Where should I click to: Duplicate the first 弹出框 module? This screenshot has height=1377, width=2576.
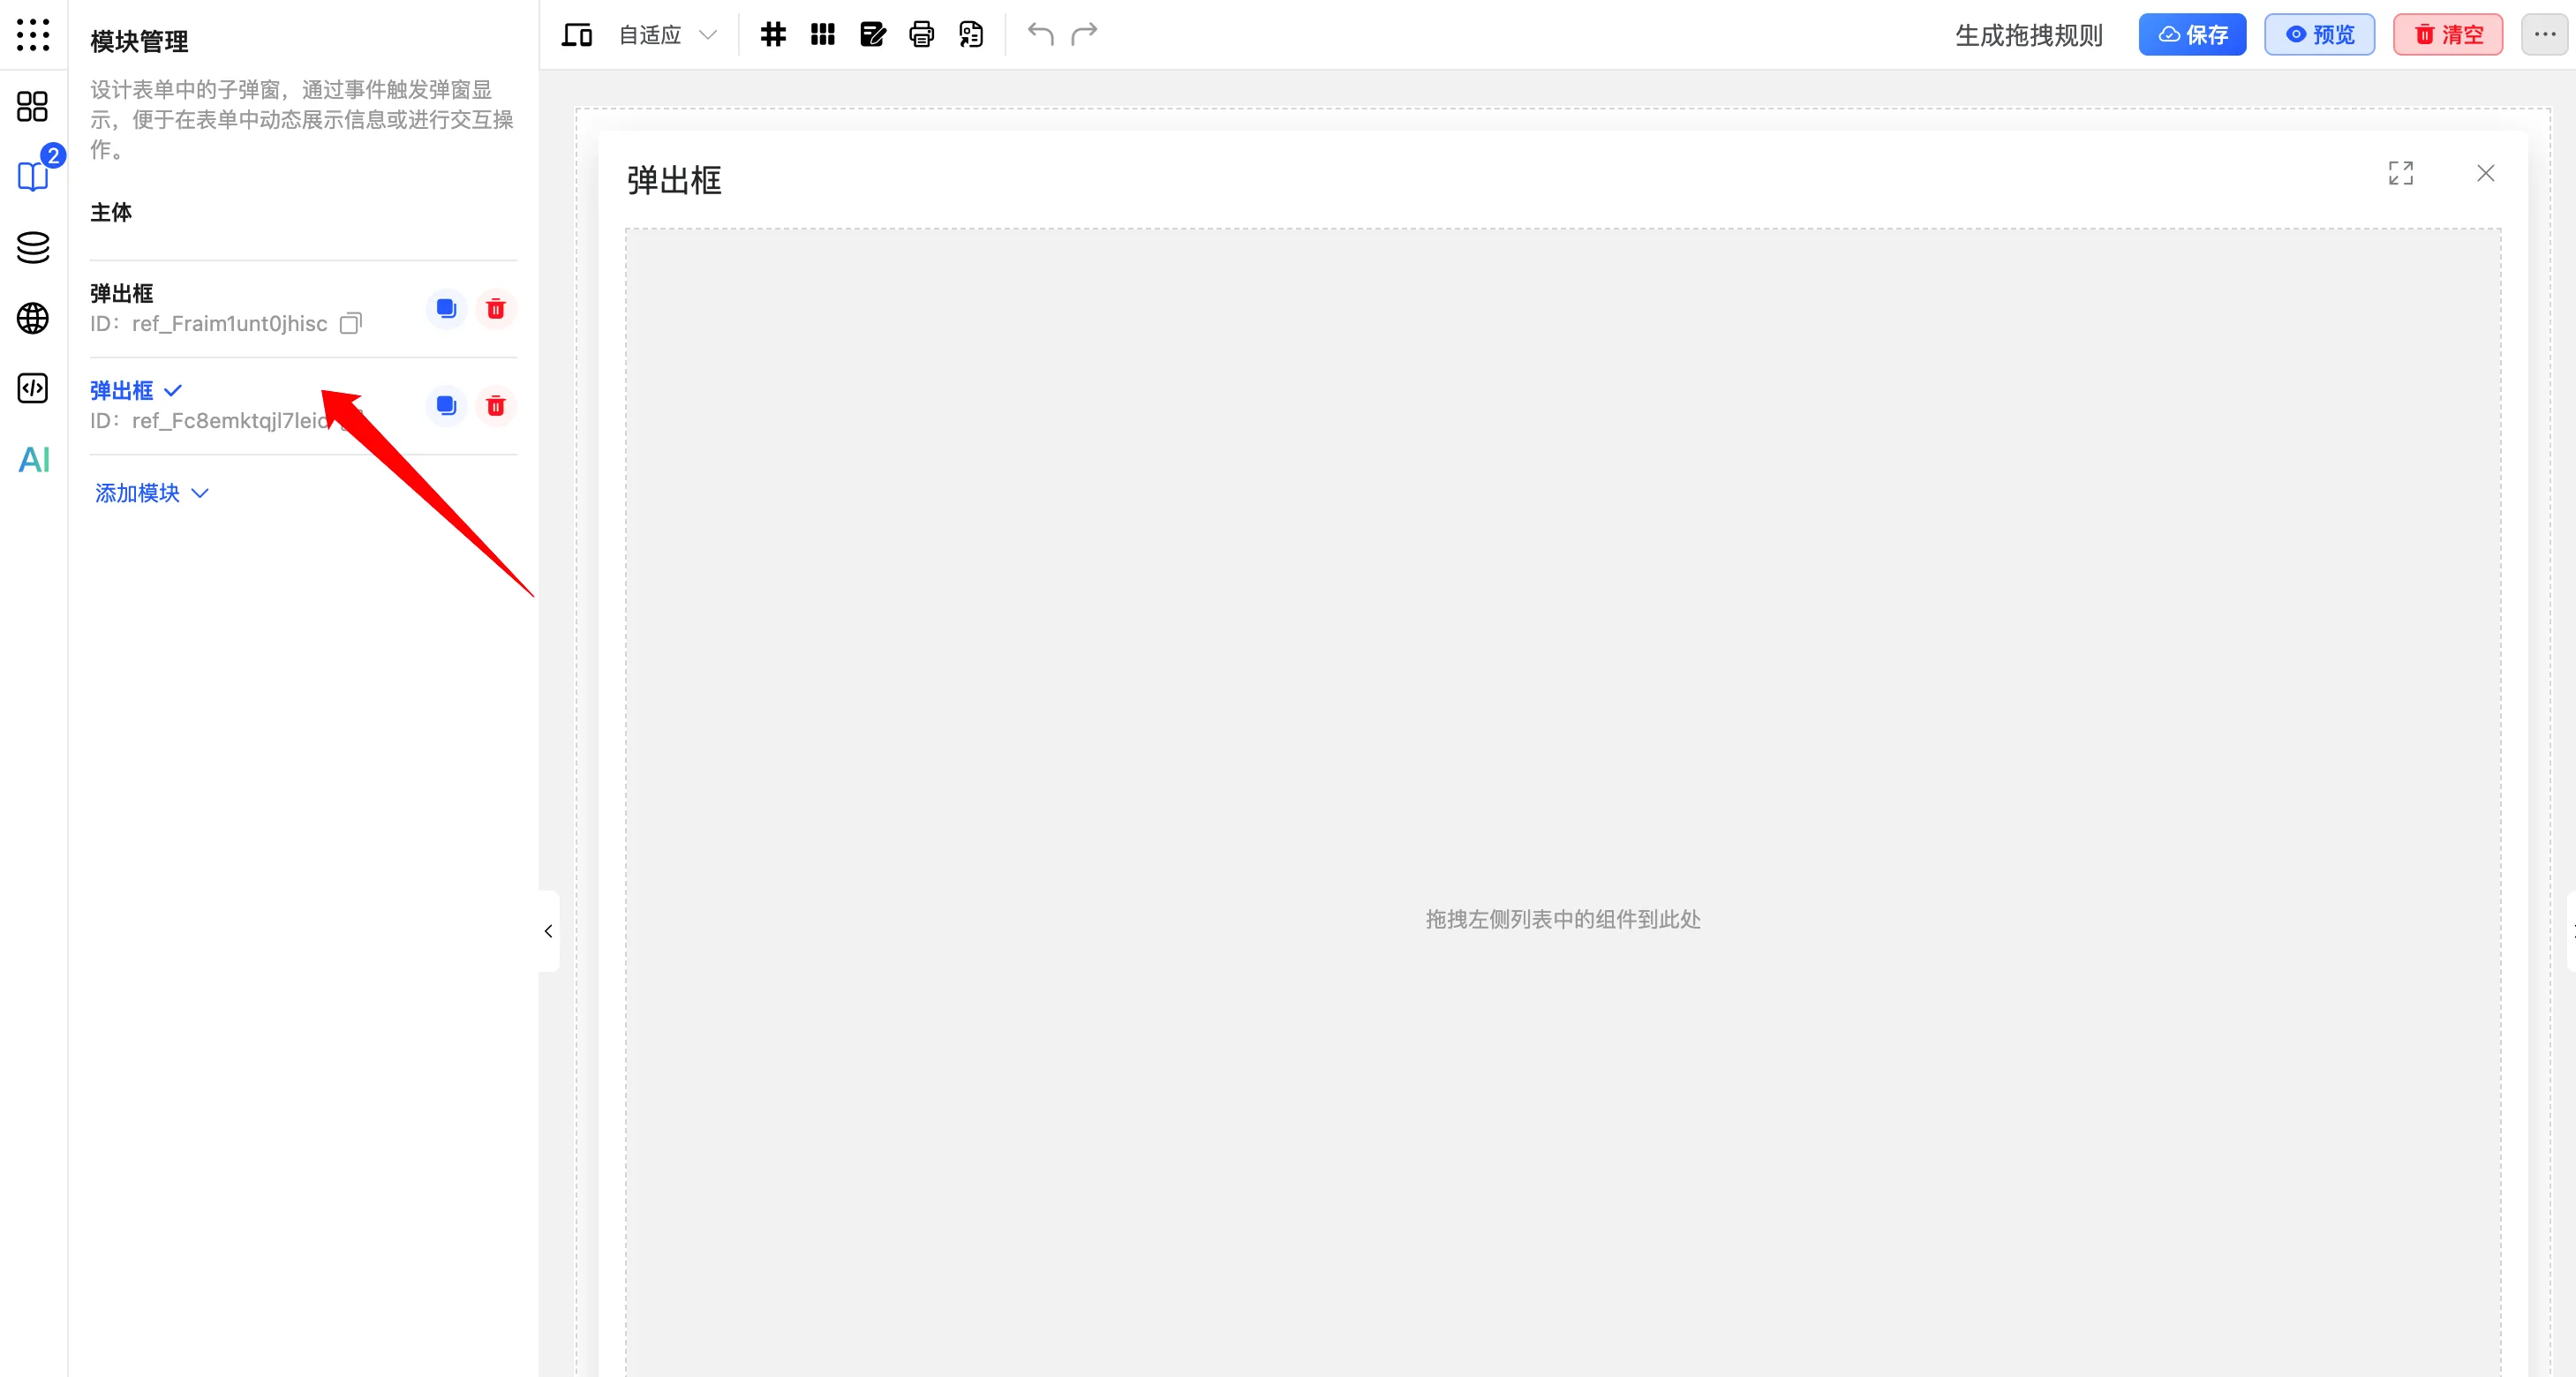446,309
